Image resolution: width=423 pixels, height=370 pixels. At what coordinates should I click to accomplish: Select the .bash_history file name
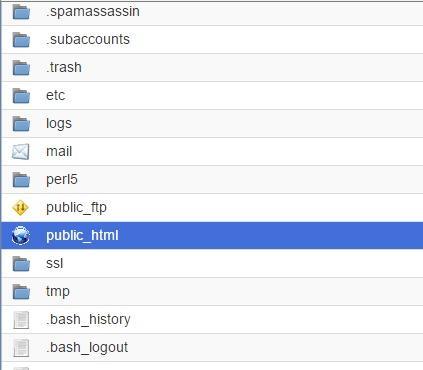click(x=88, y=319)
